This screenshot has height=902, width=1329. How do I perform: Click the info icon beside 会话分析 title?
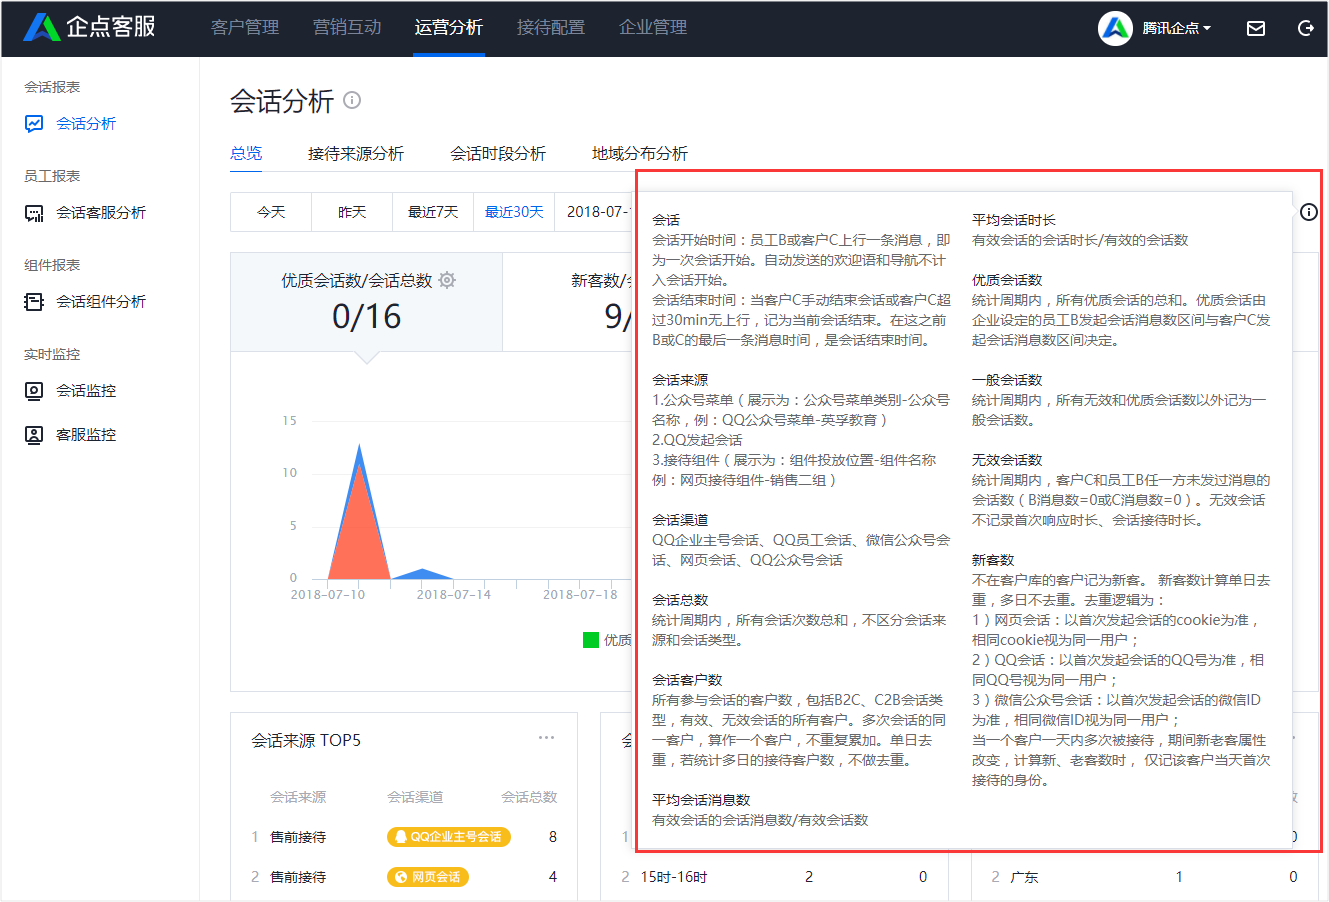coord(352,101)
